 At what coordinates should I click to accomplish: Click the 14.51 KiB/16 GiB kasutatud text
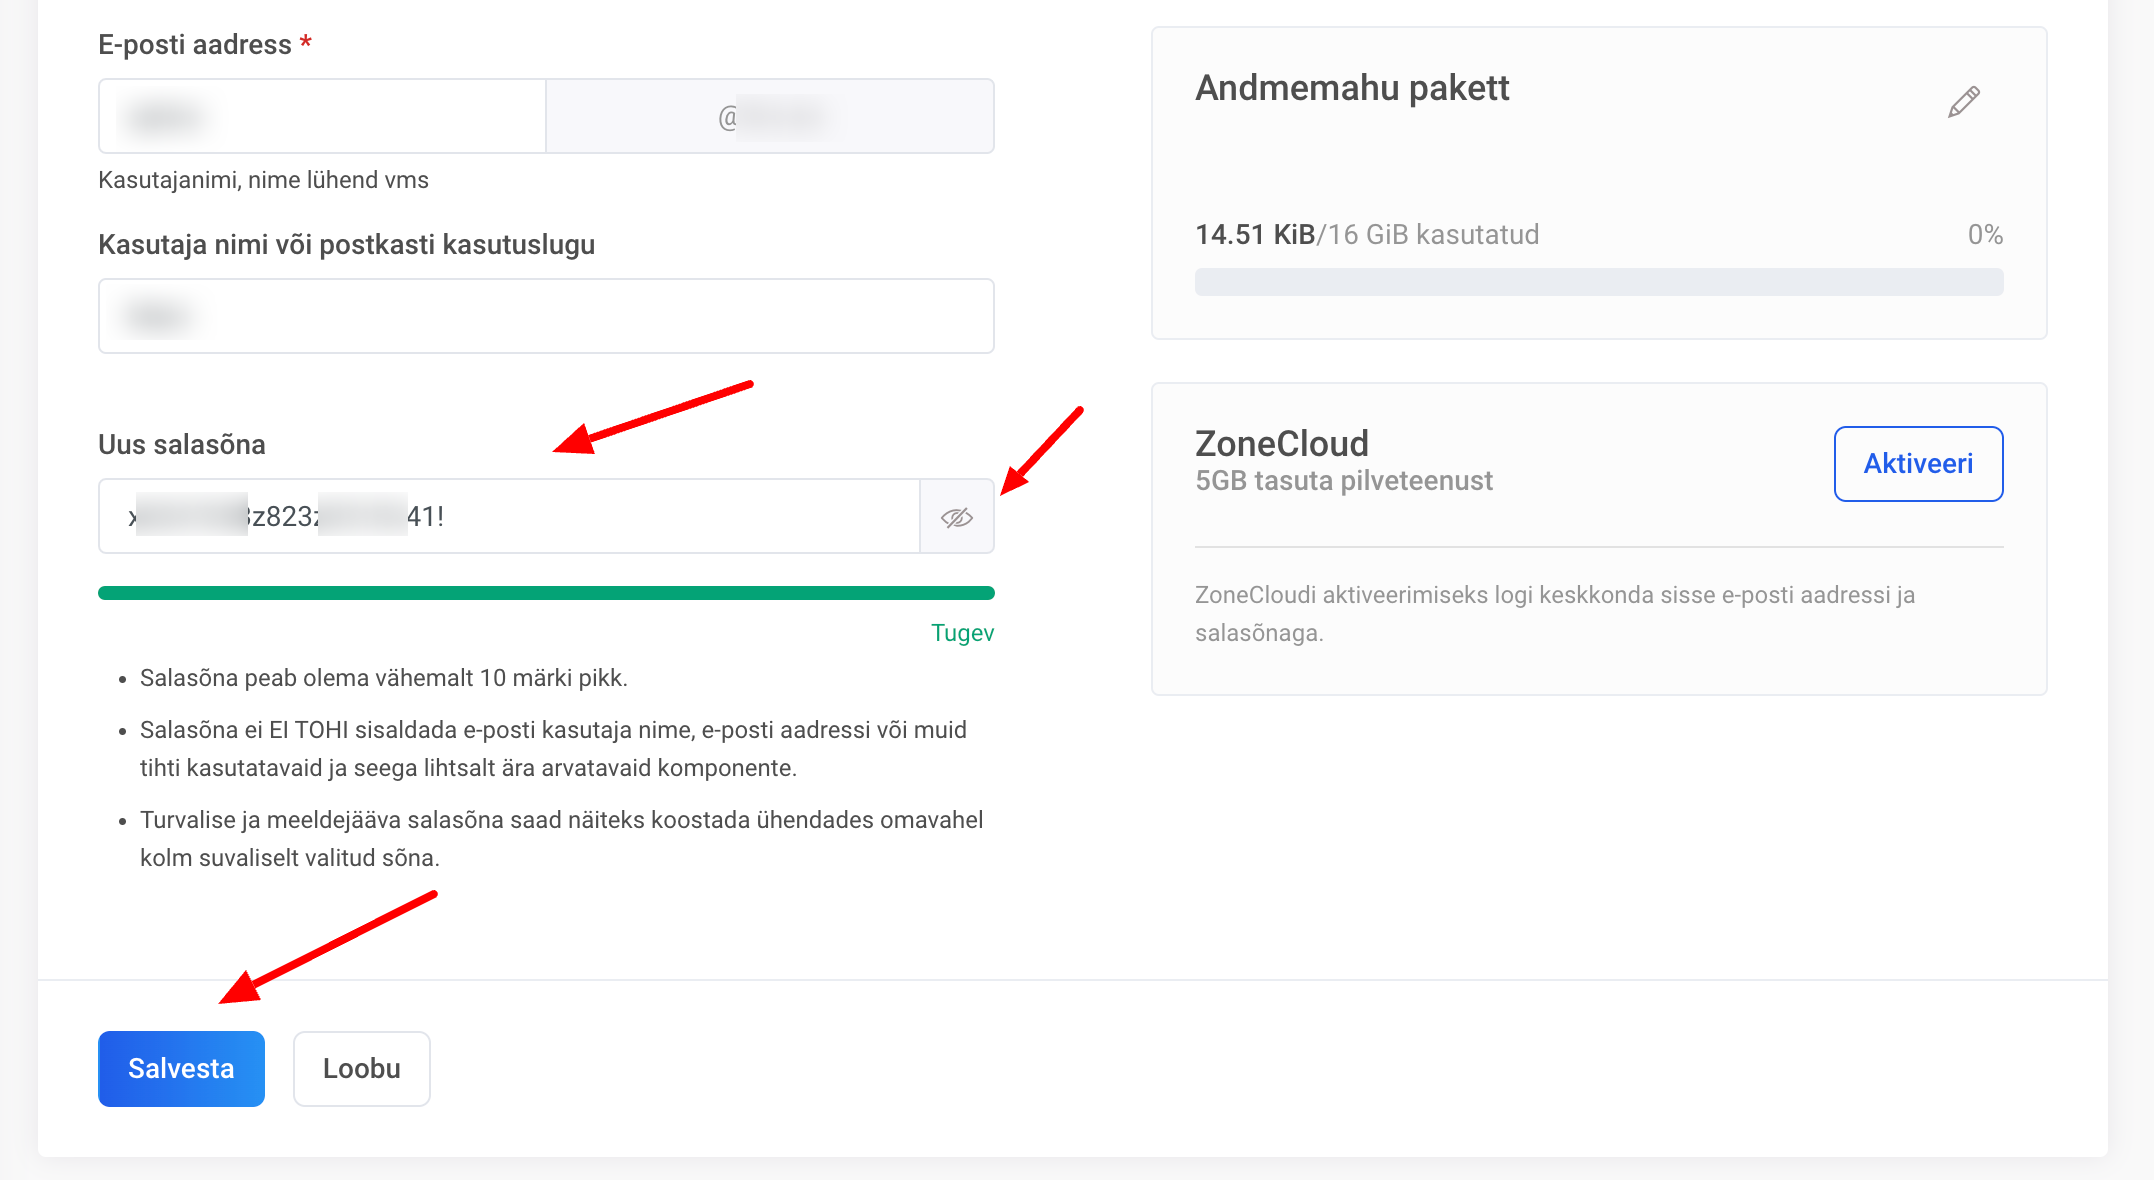coord(1366,235)
